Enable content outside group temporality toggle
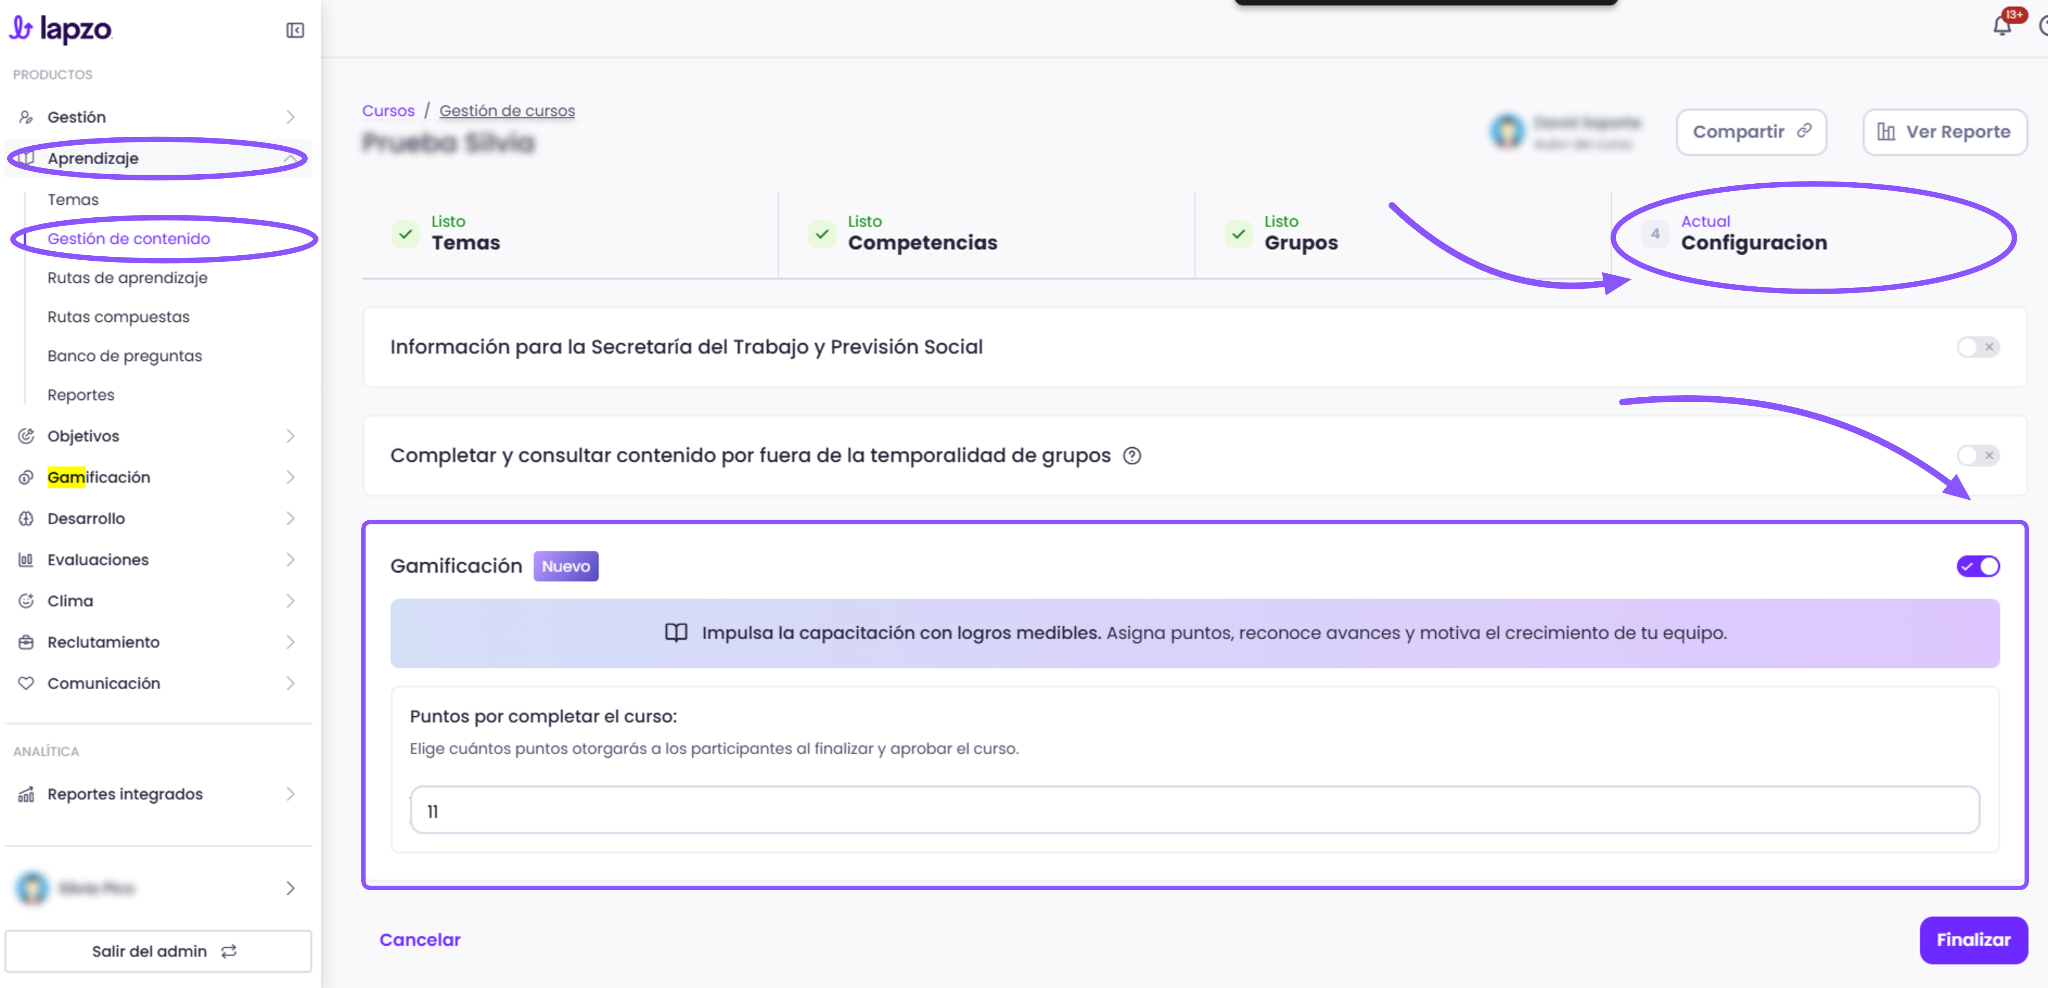 click(x=1977, y=456)
